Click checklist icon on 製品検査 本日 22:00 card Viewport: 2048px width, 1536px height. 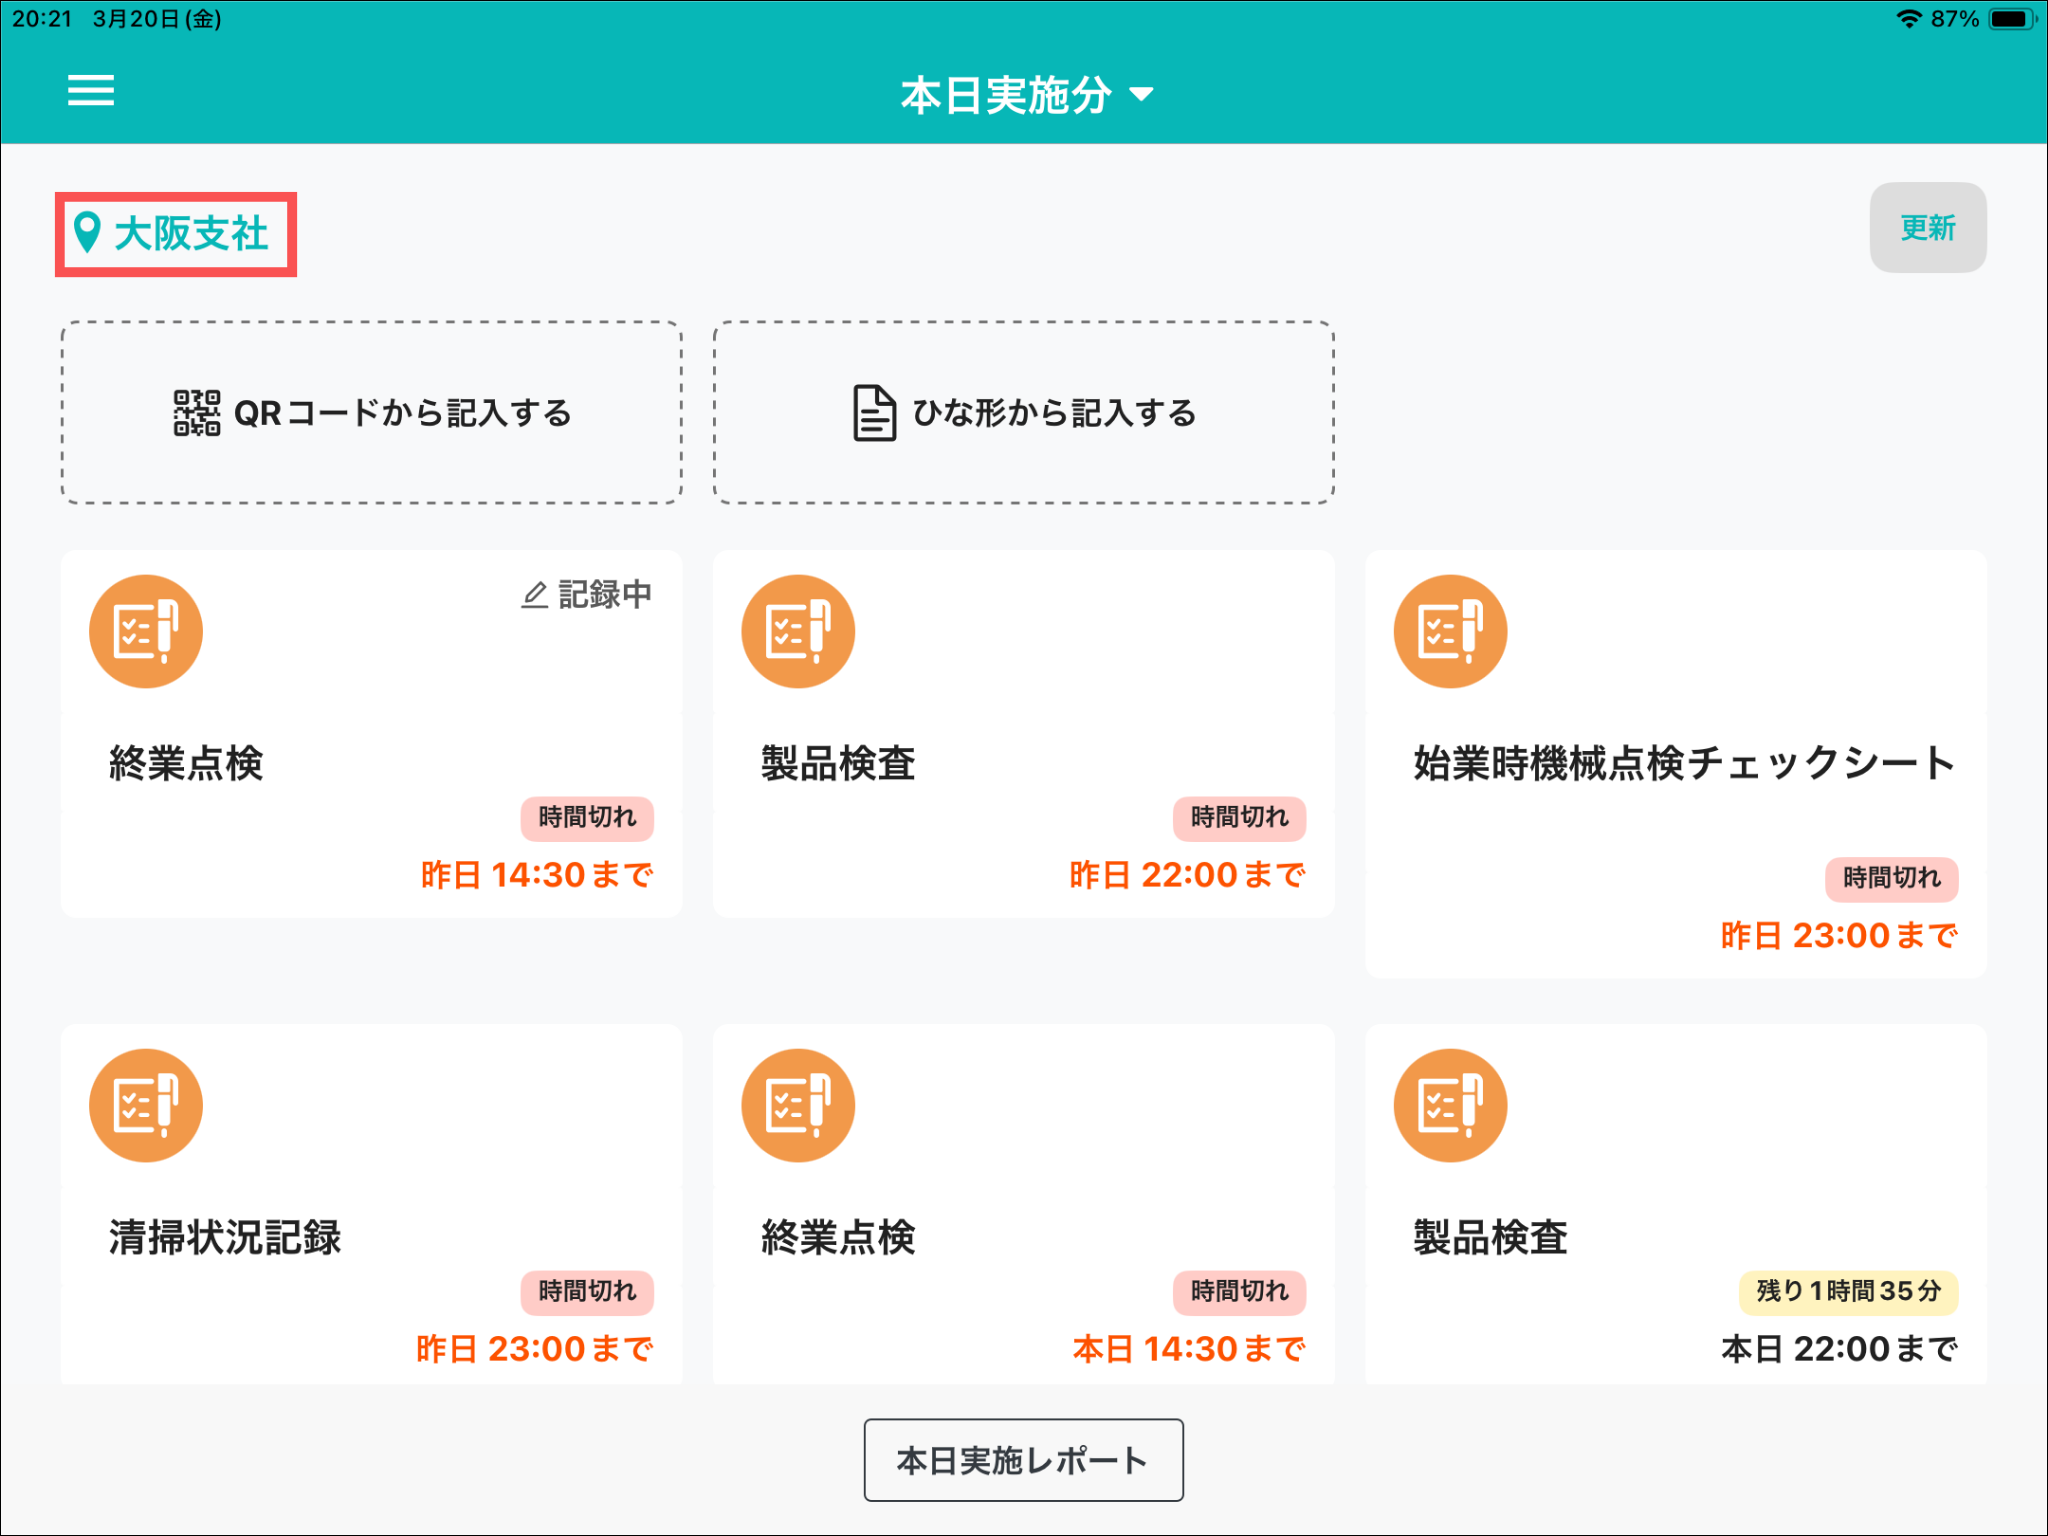[x=1450, y=1105]
